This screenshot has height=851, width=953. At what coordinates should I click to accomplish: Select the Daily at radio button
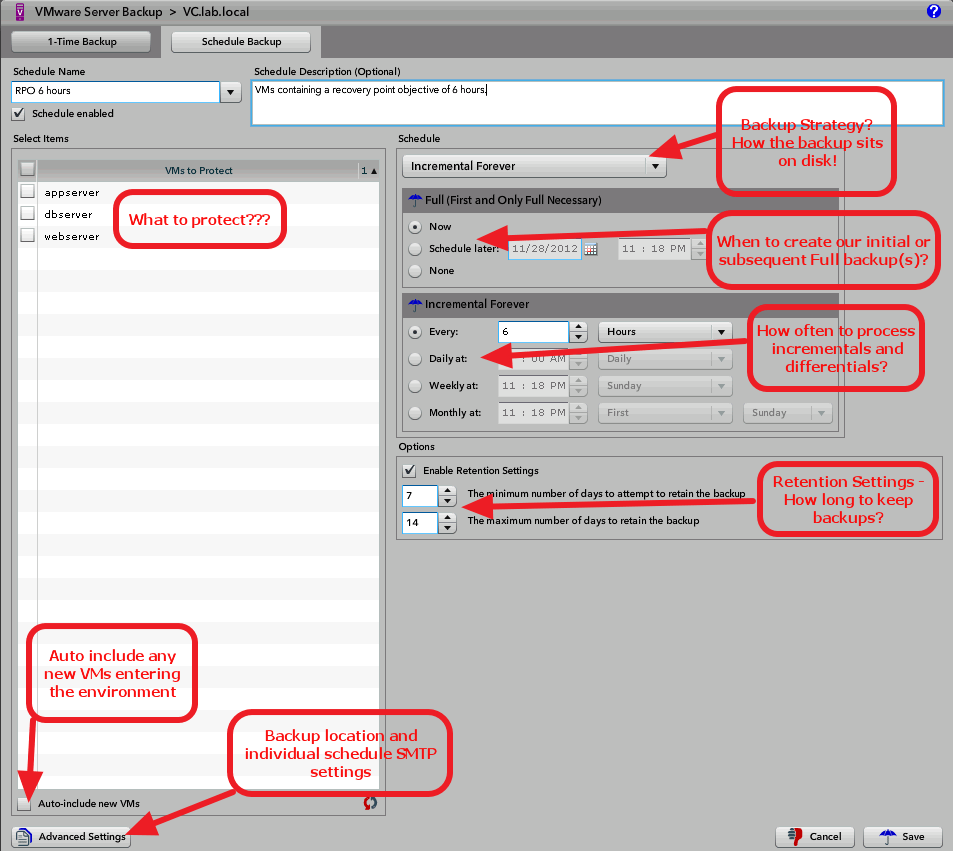point(415,359)
